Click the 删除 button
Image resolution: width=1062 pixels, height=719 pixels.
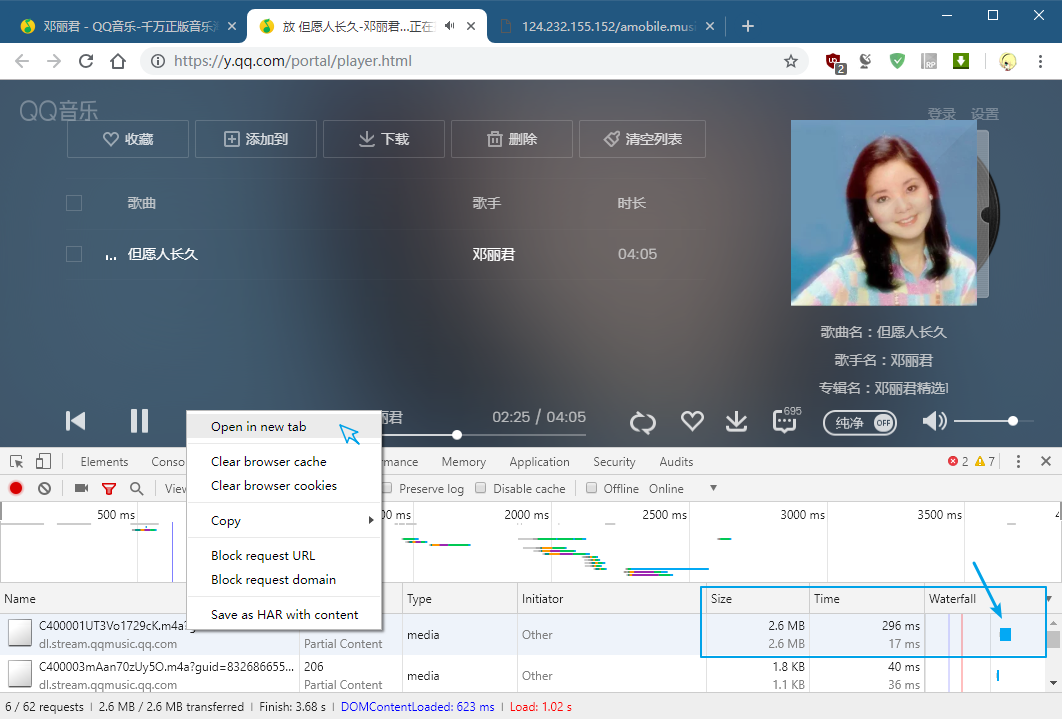512,139
